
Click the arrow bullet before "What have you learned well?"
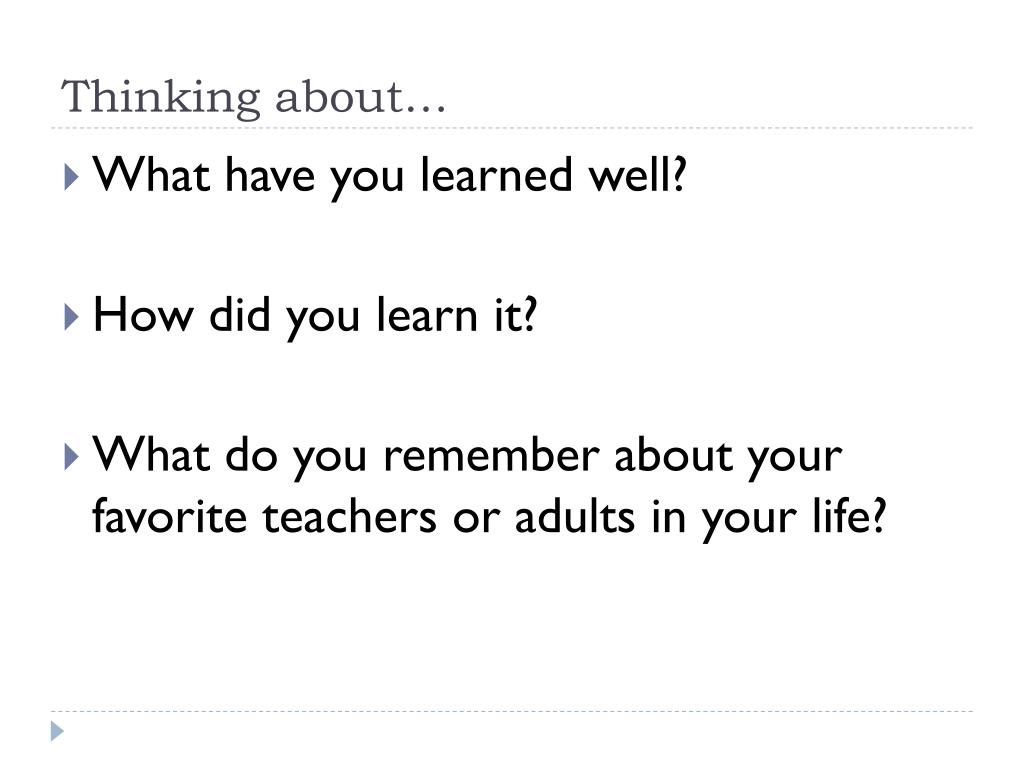tap(72, 177)
